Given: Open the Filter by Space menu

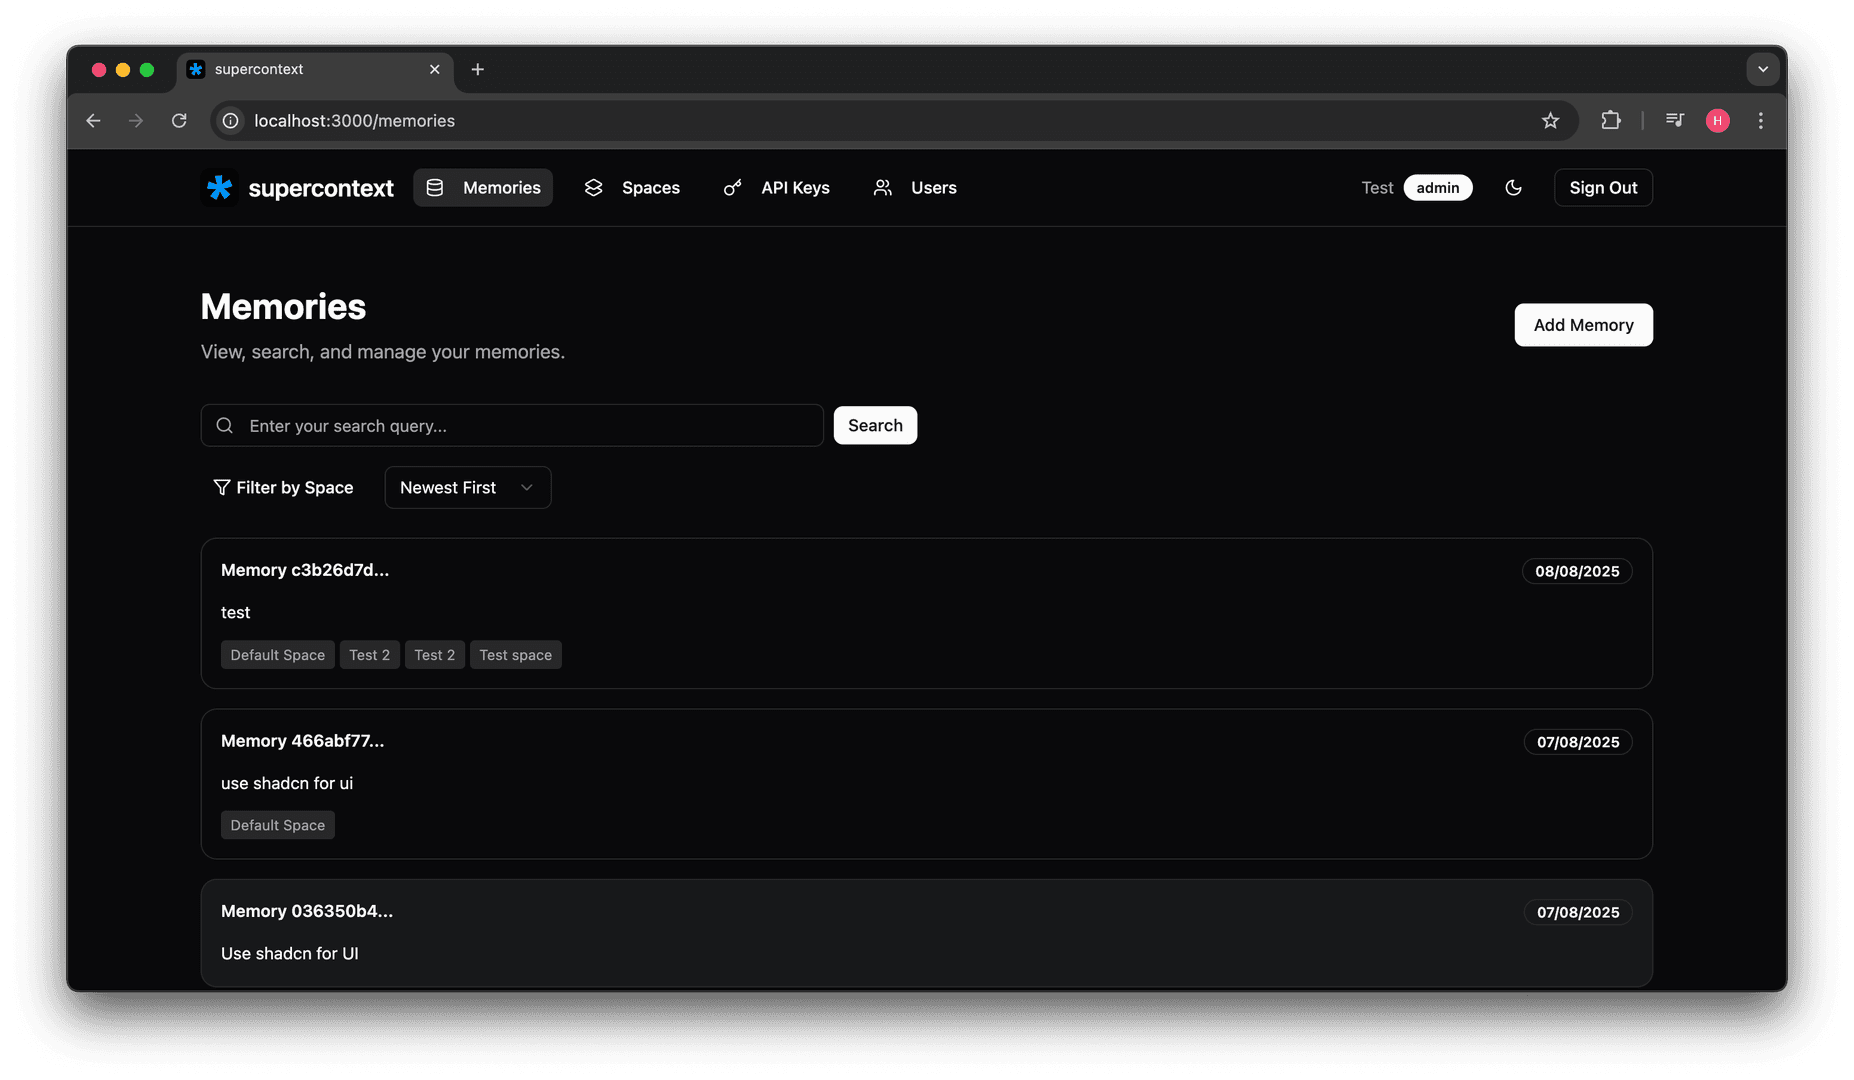Looking at the screenshot, I should 283,488.
